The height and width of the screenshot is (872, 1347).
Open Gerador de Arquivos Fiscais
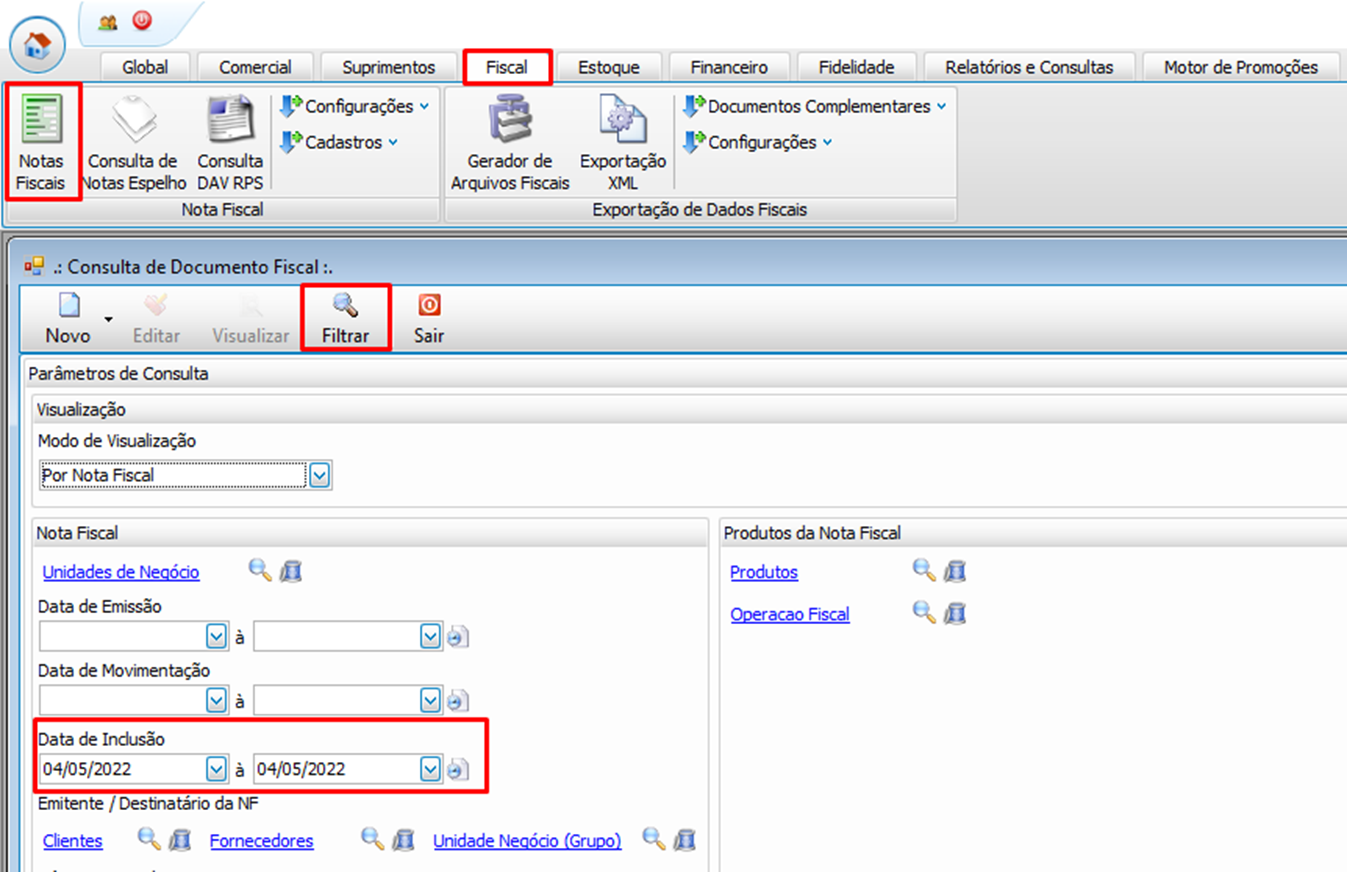[x=510, y=142]
